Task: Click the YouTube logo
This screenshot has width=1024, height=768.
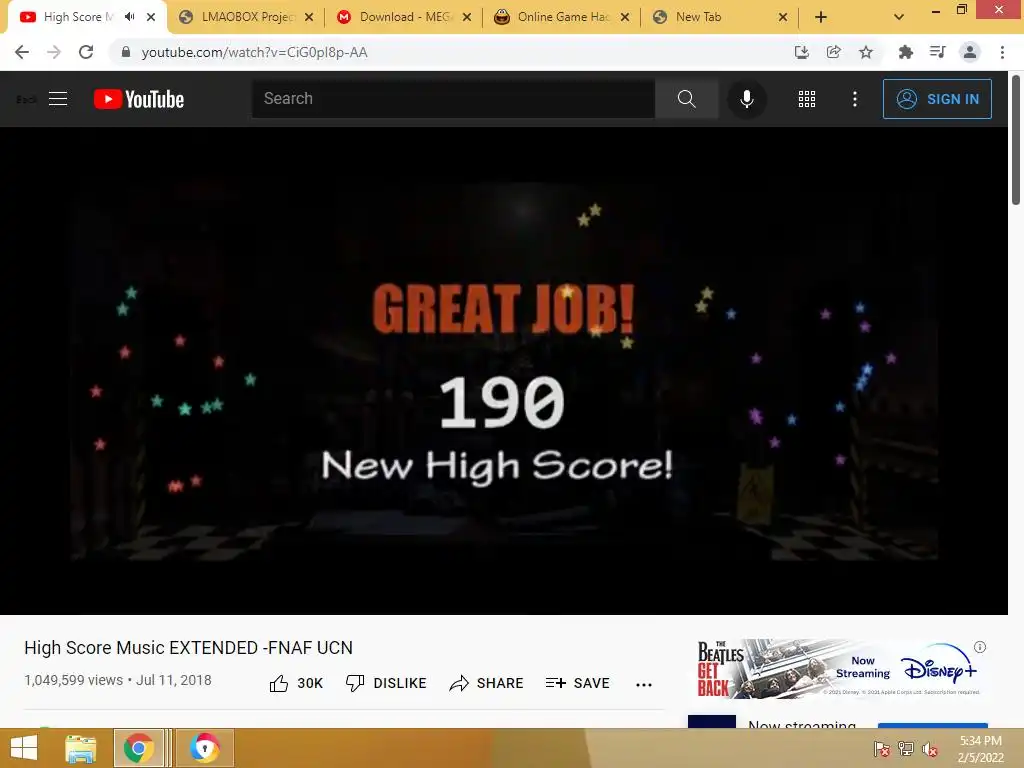Action: (139, 99)
